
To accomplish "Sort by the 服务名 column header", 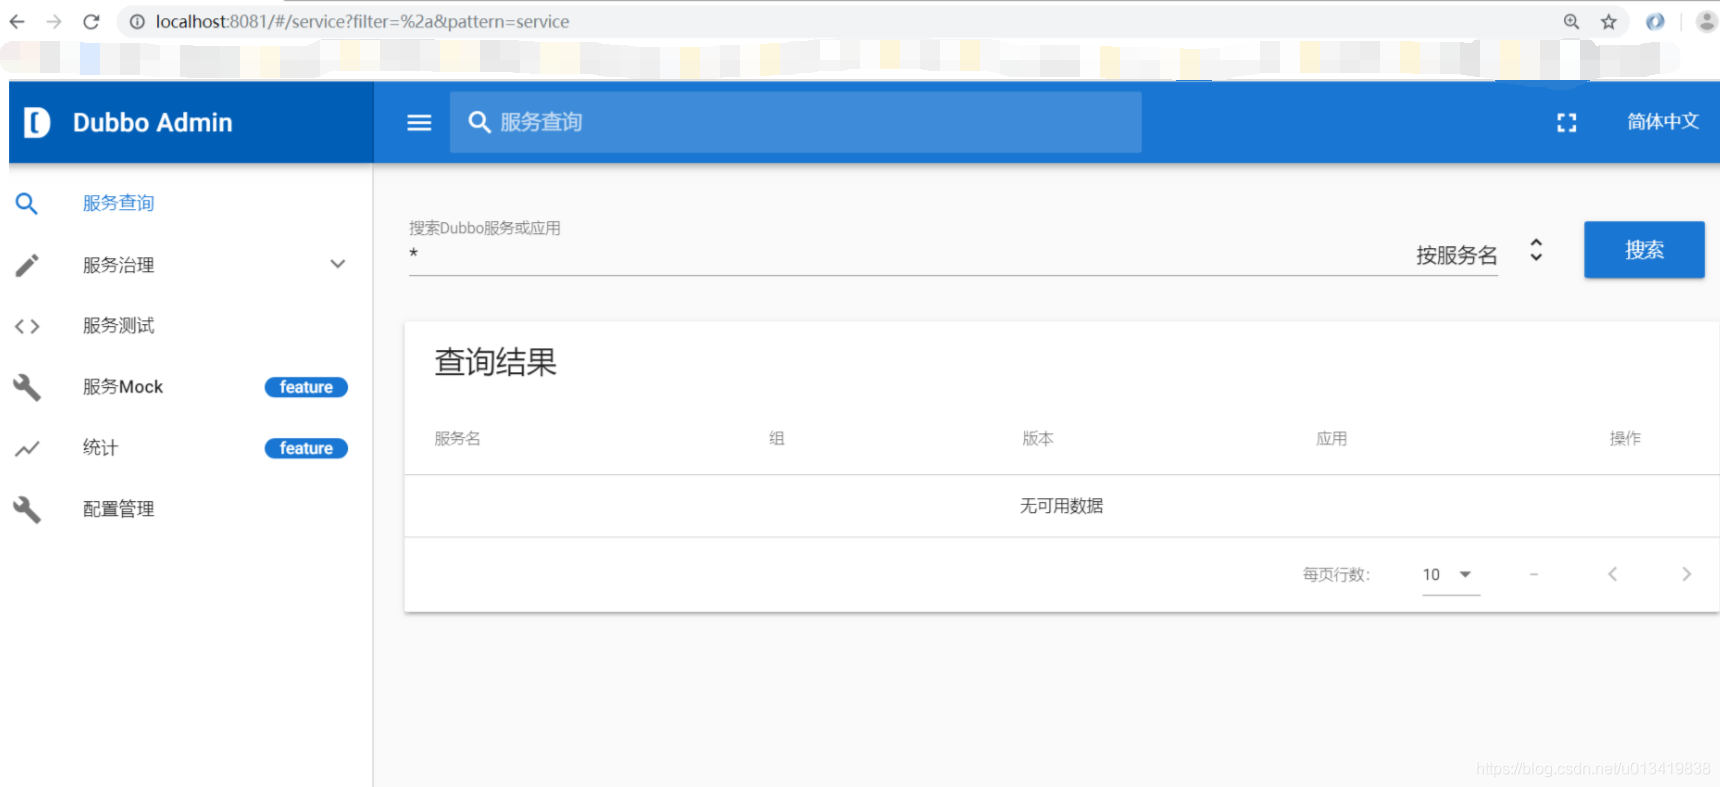I will (457, 438).
